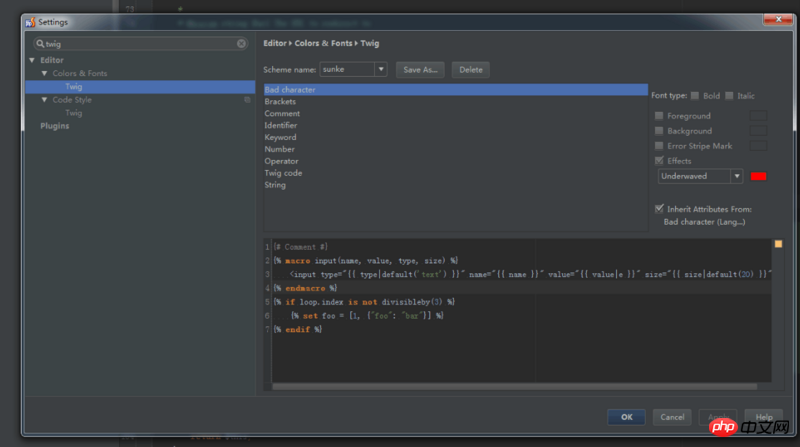800x447 pixels.
Task: Click the Settings window app icon
Action: point(31,22)
